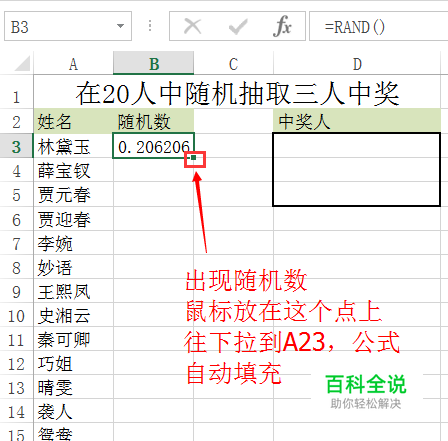The height and width of the screenshot is (441, 448).
Task: Click cell with name 晴雯
Action: click(x=73, y=387)
